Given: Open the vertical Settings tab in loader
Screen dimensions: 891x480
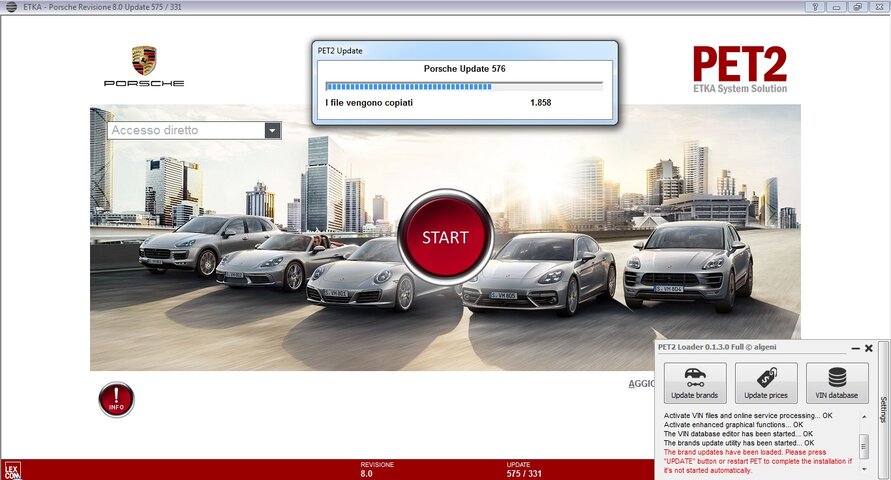Looking at the screenshot, I should click(x=883, y=409).
